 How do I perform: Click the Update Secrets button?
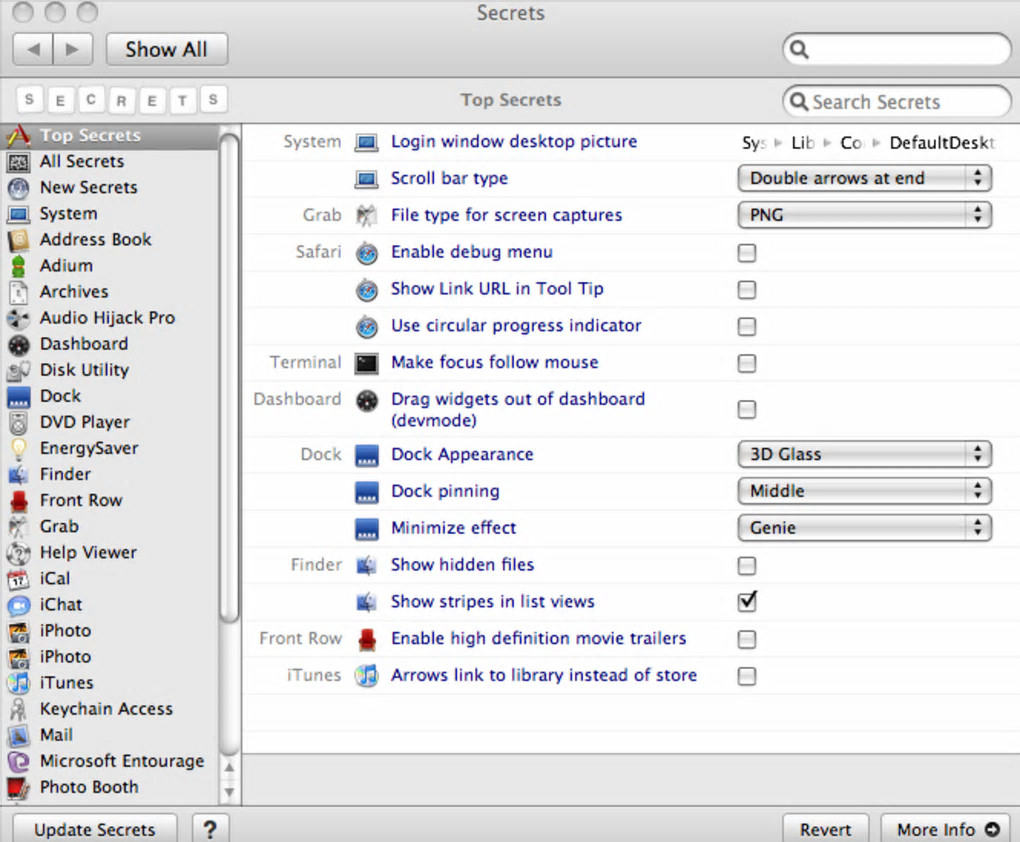tap(95, 829)
